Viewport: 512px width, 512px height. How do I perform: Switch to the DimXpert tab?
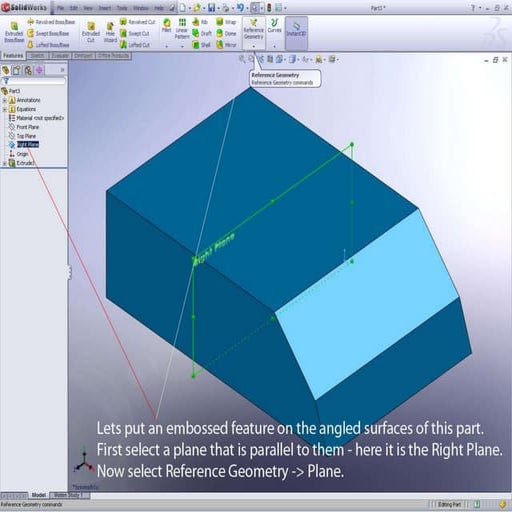pyautogui.click(x=83, y=56)
